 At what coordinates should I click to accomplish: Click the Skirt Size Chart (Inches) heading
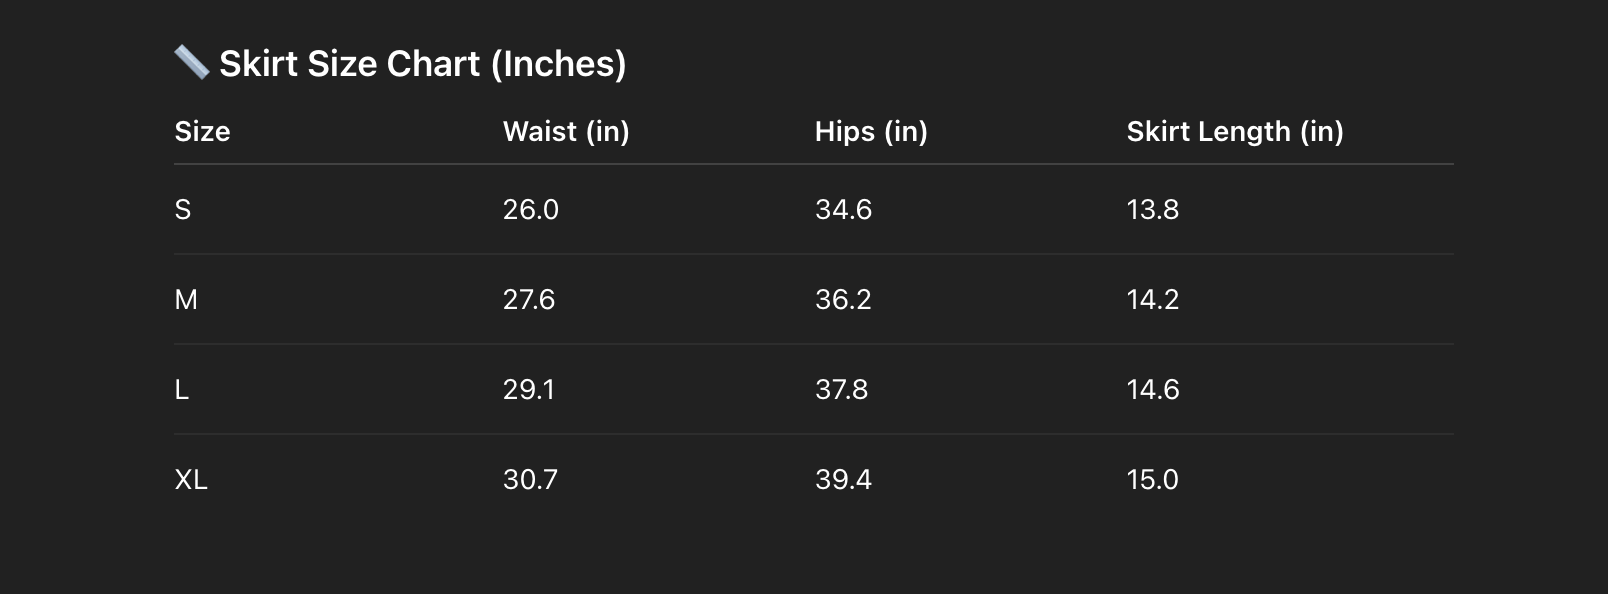[422, 64]
